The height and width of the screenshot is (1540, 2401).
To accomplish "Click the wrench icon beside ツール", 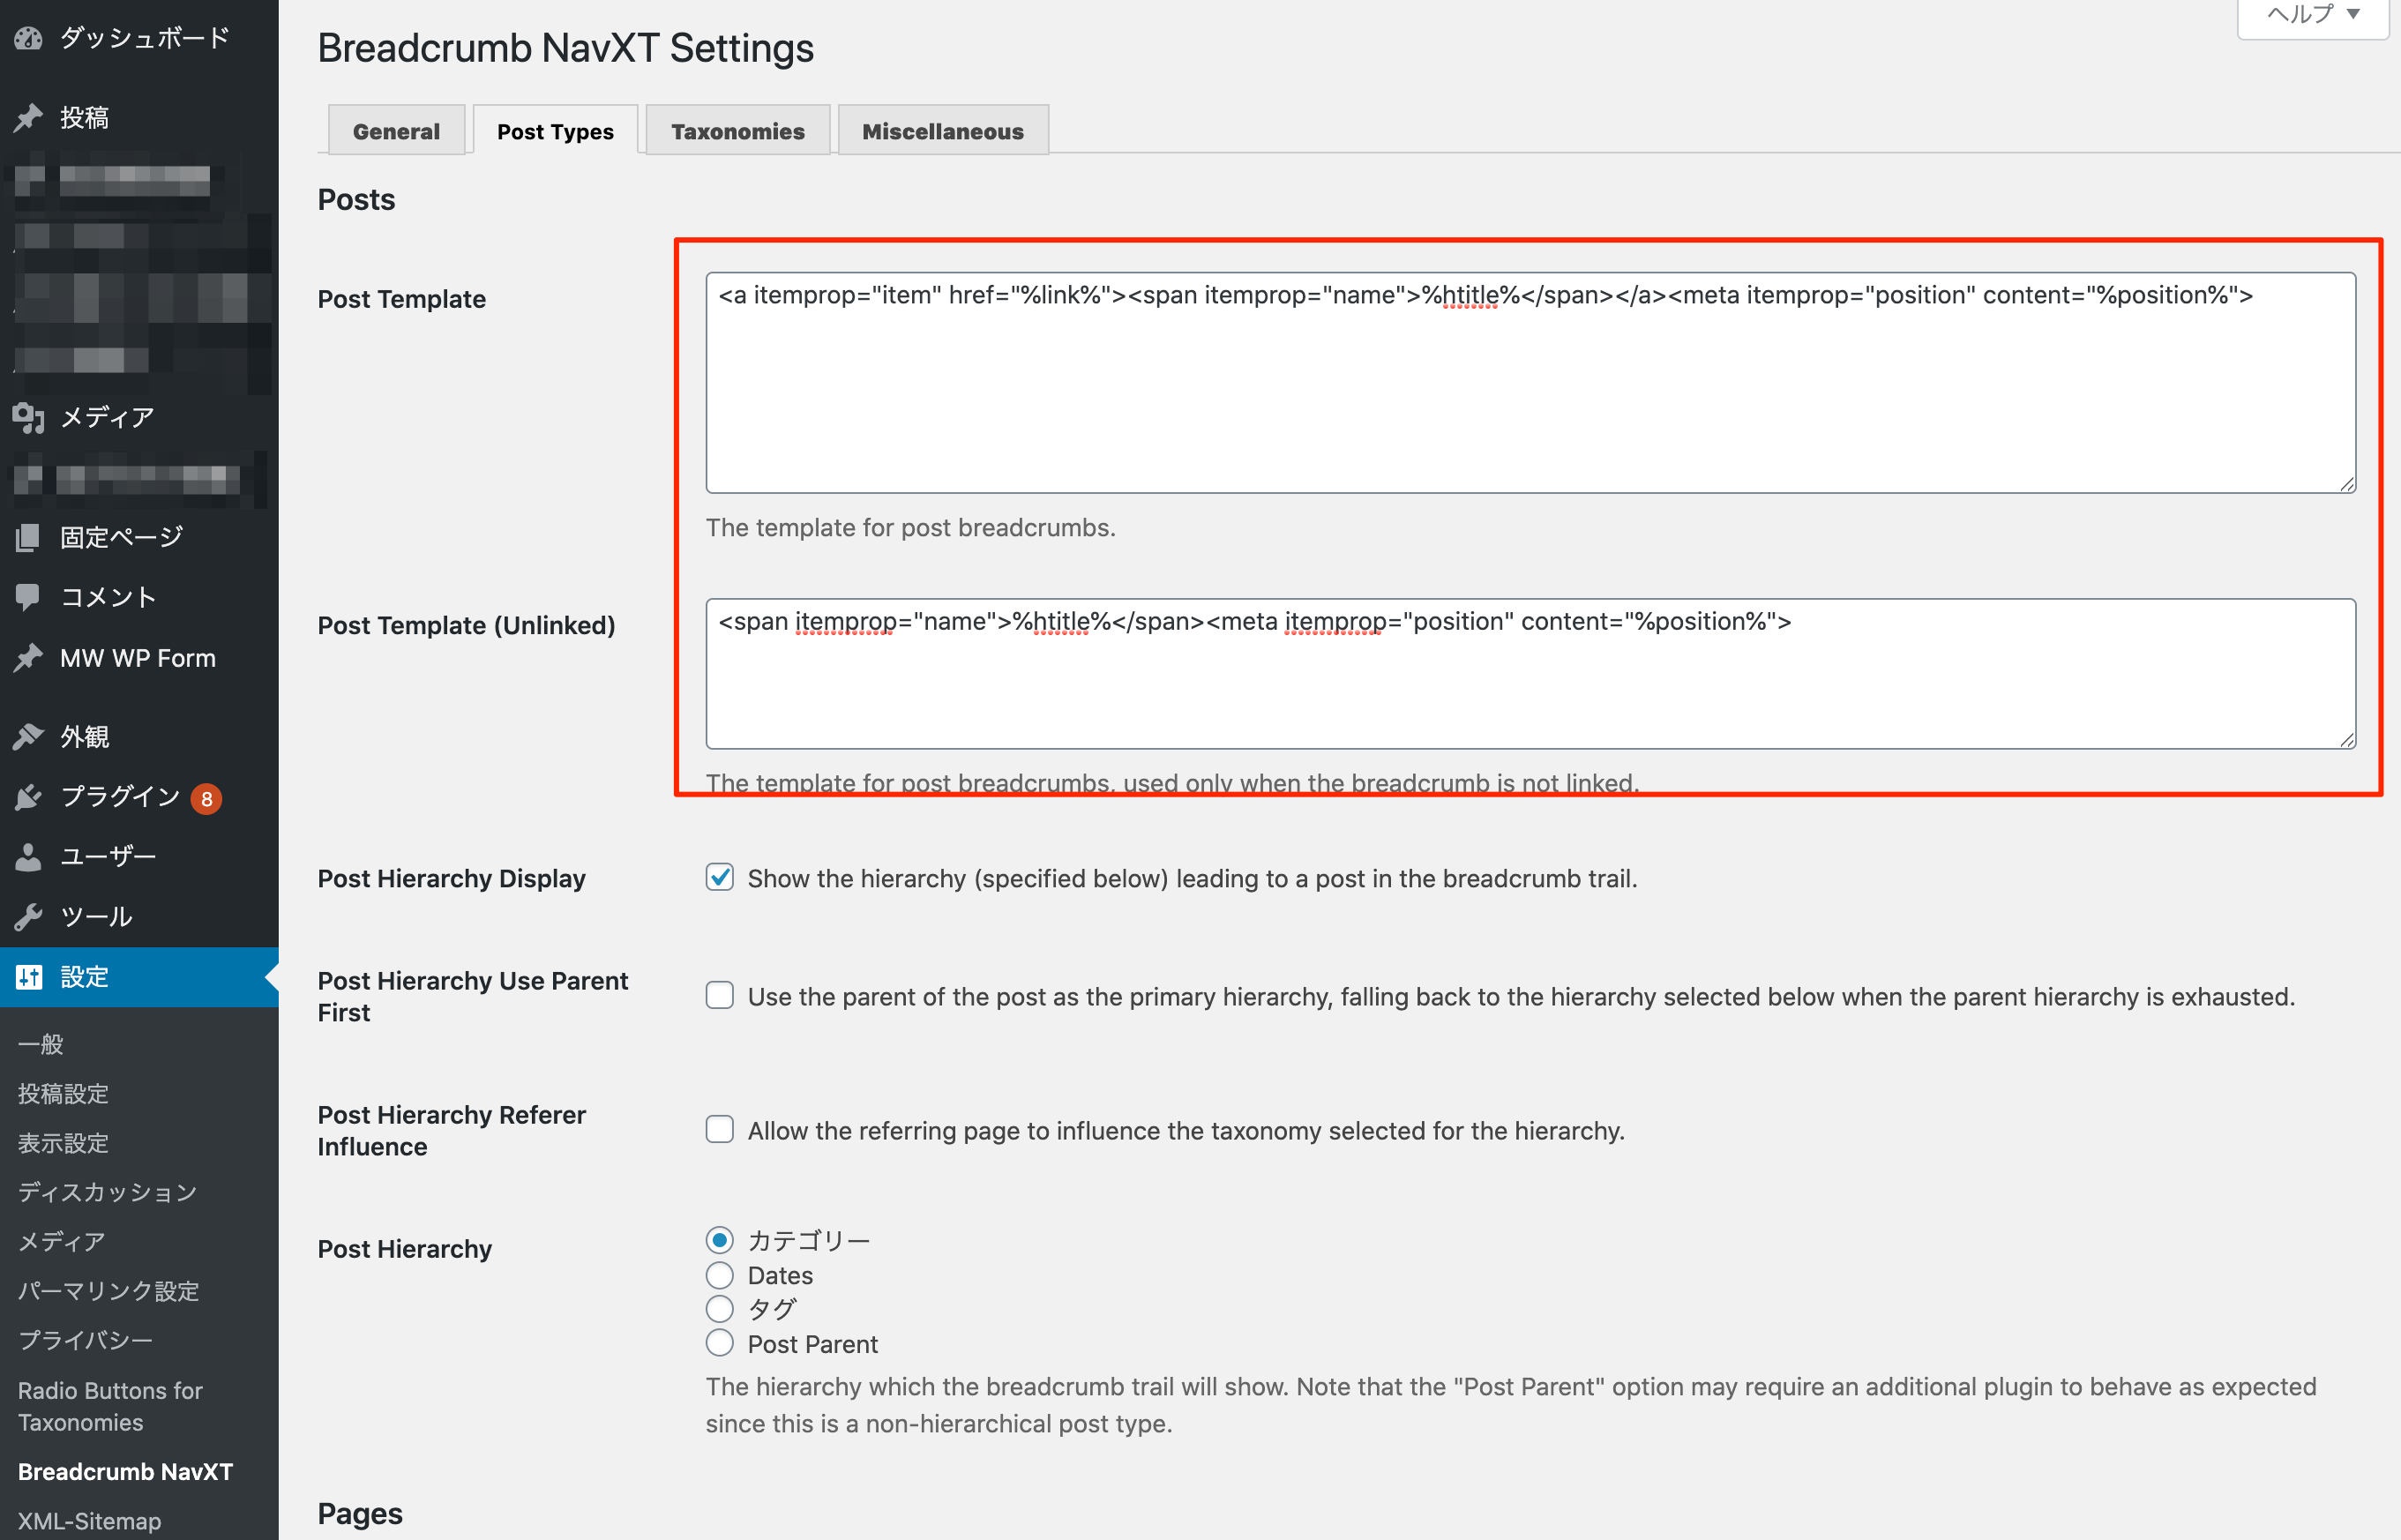I will (x=29, y=917).
